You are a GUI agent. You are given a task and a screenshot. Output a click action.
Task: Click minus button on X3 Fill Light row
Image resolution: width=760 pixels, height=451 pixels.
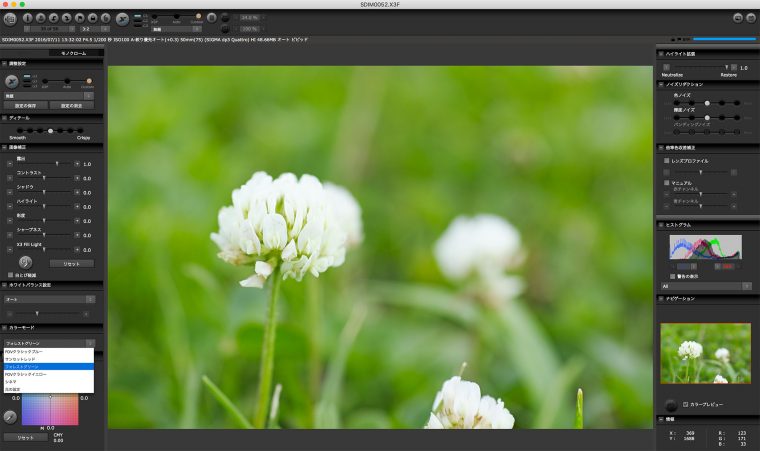10,249
